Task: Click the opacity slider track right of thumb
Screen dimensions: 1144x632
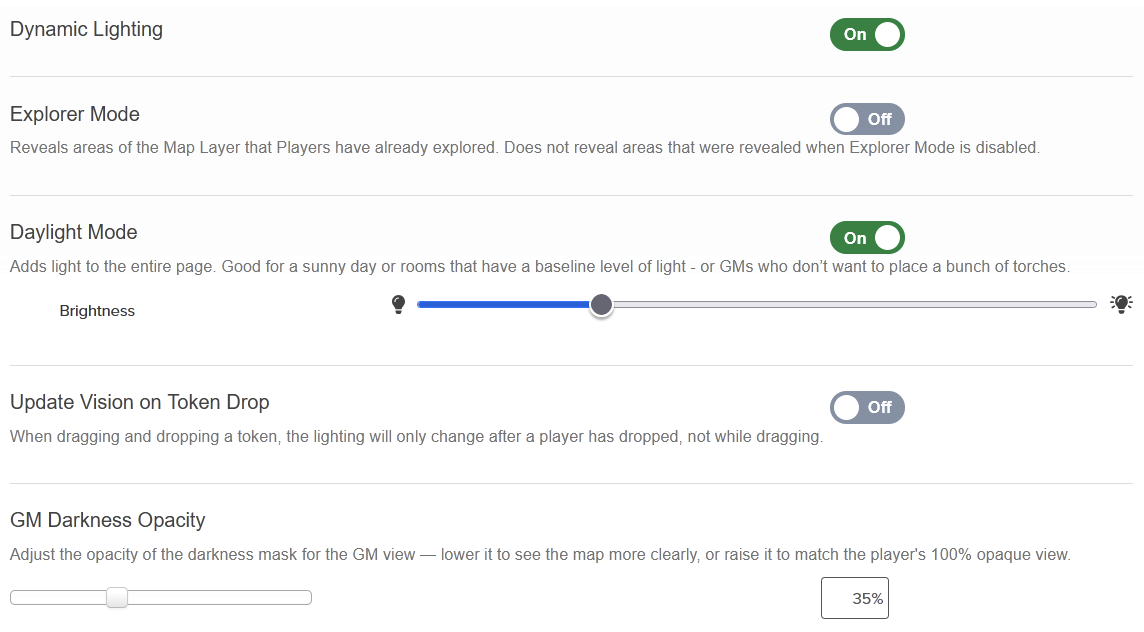Action: point(220,598)
